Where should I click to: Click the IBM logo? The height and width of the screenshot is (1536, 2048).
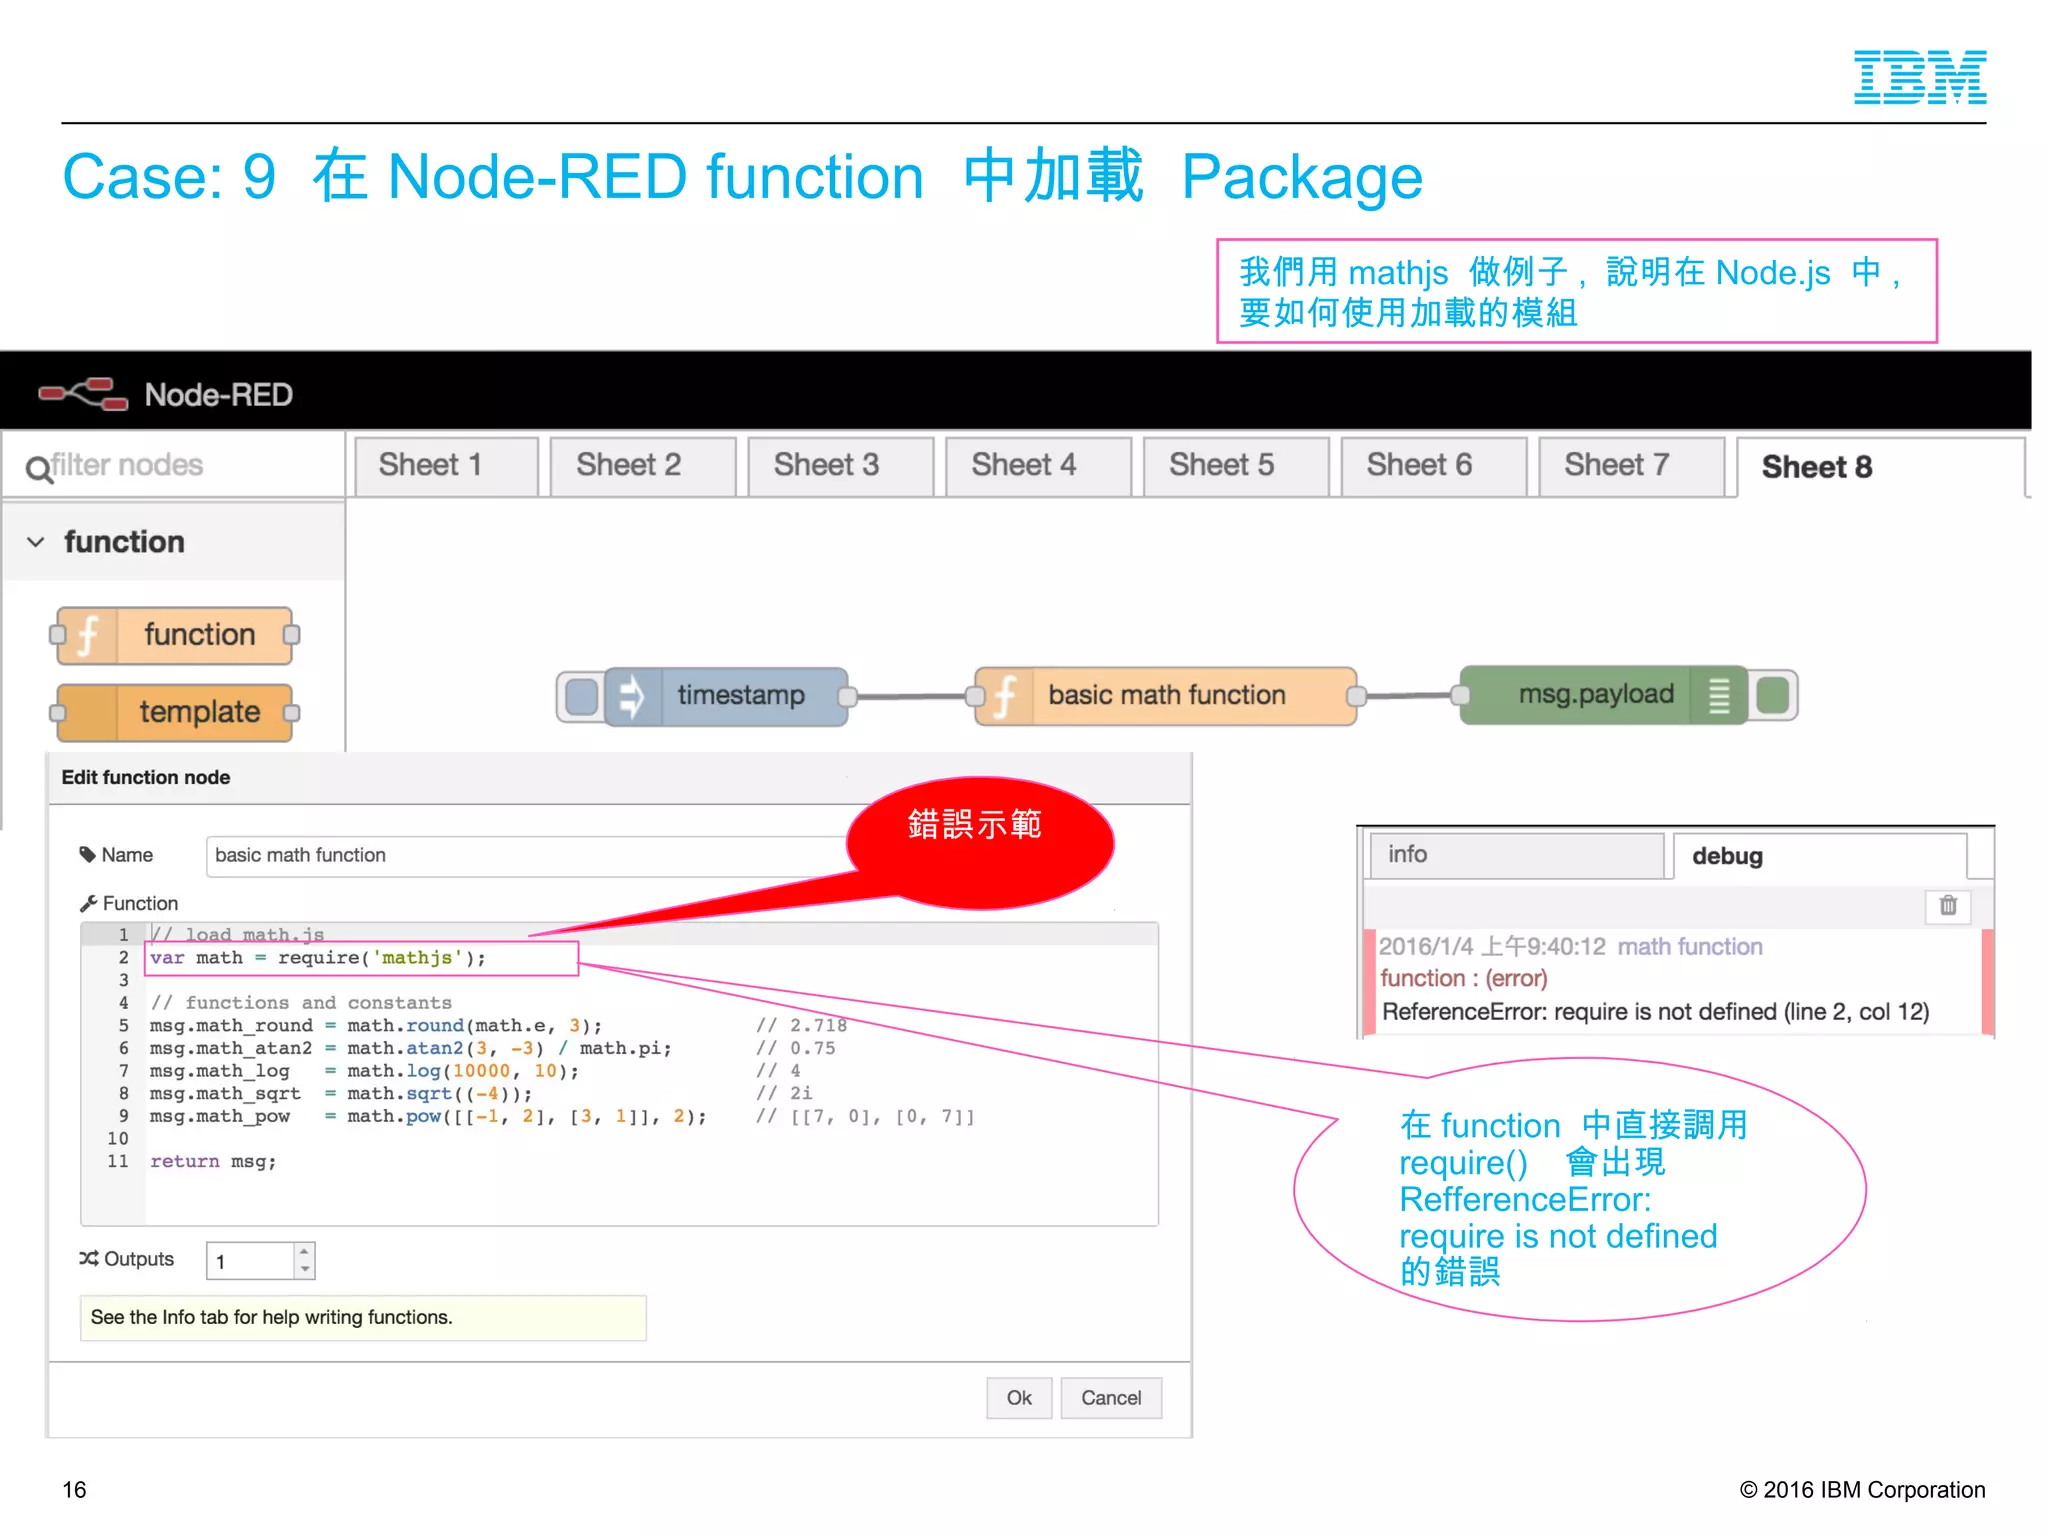coord(1920,77)
